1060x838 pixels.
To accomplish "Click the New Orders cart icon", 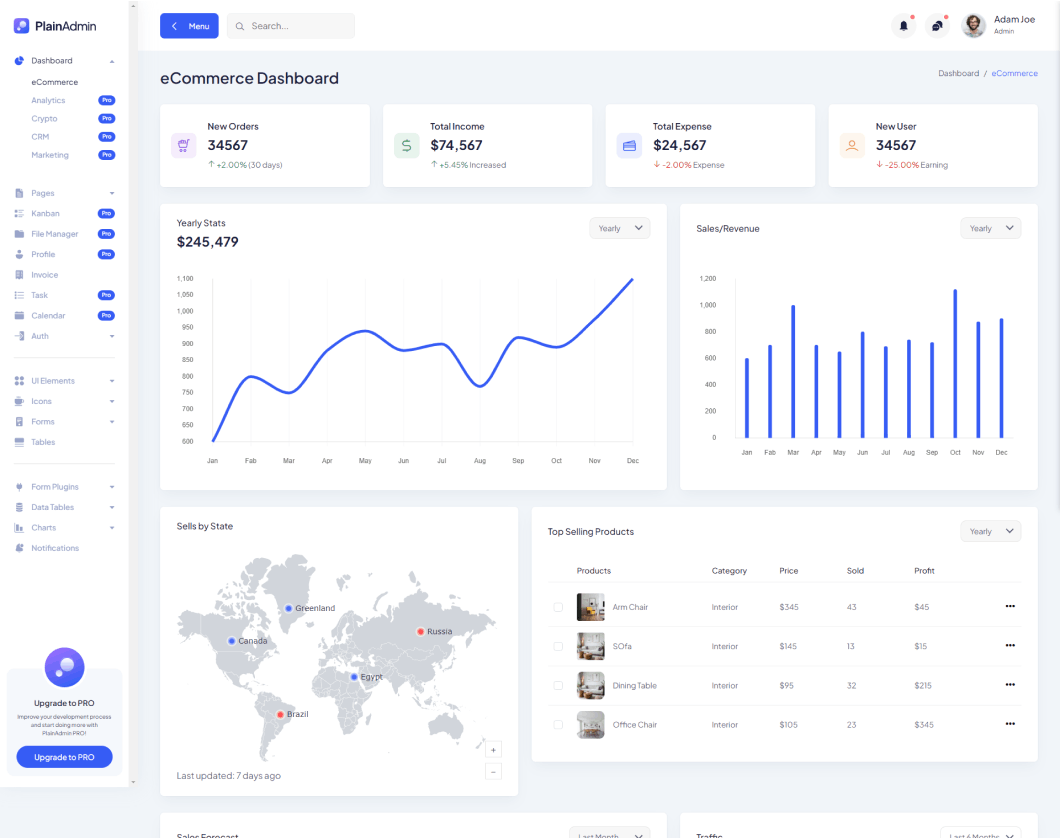I will coord(183,145).
